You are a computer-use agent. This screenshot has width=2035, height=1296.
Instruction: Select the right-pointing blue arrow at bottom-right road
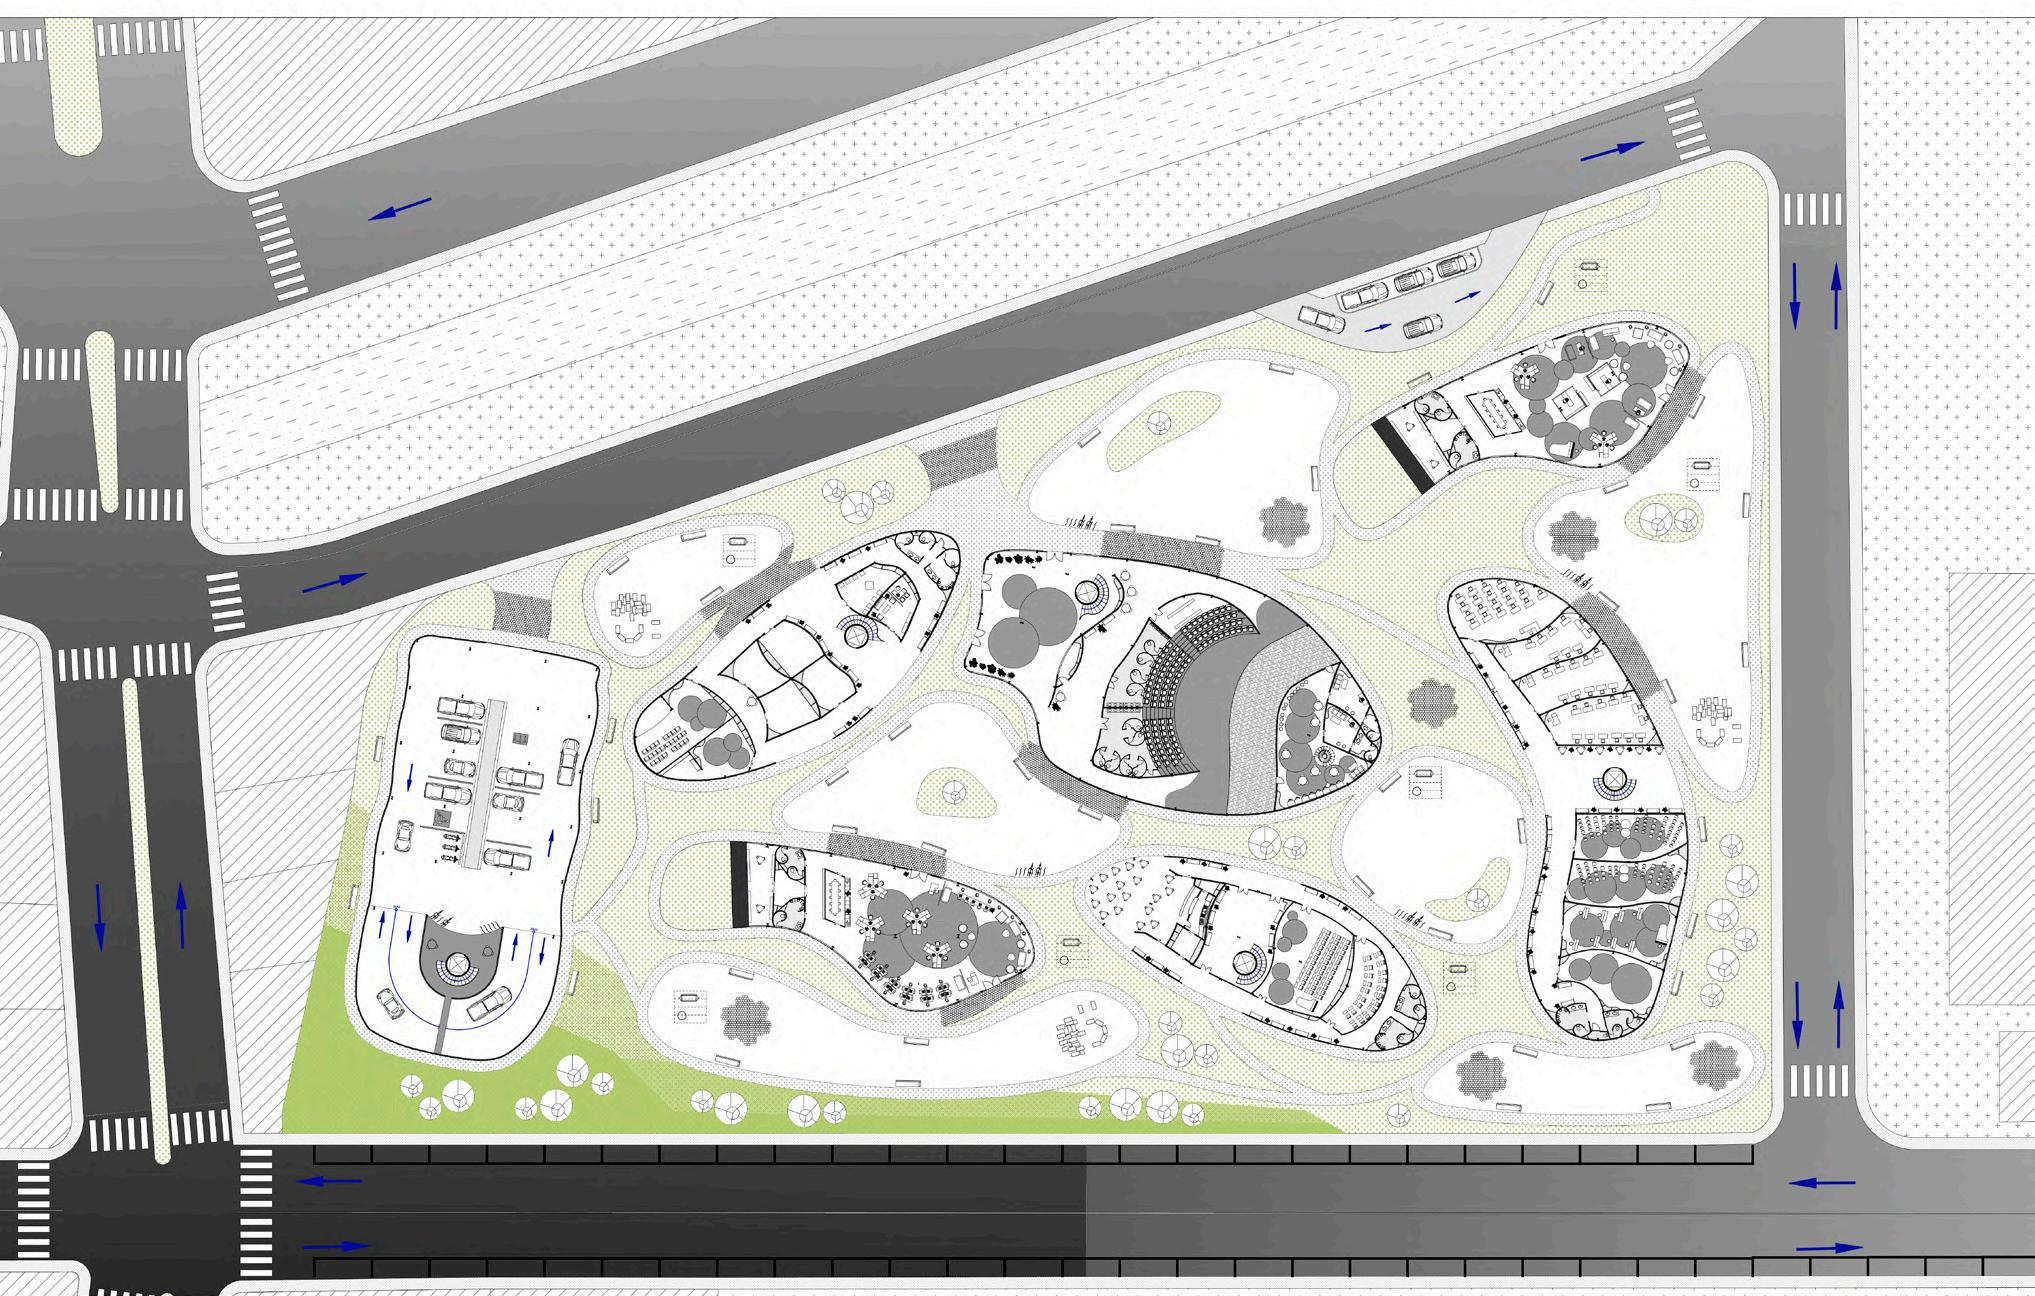(x=1829, y=1248)
